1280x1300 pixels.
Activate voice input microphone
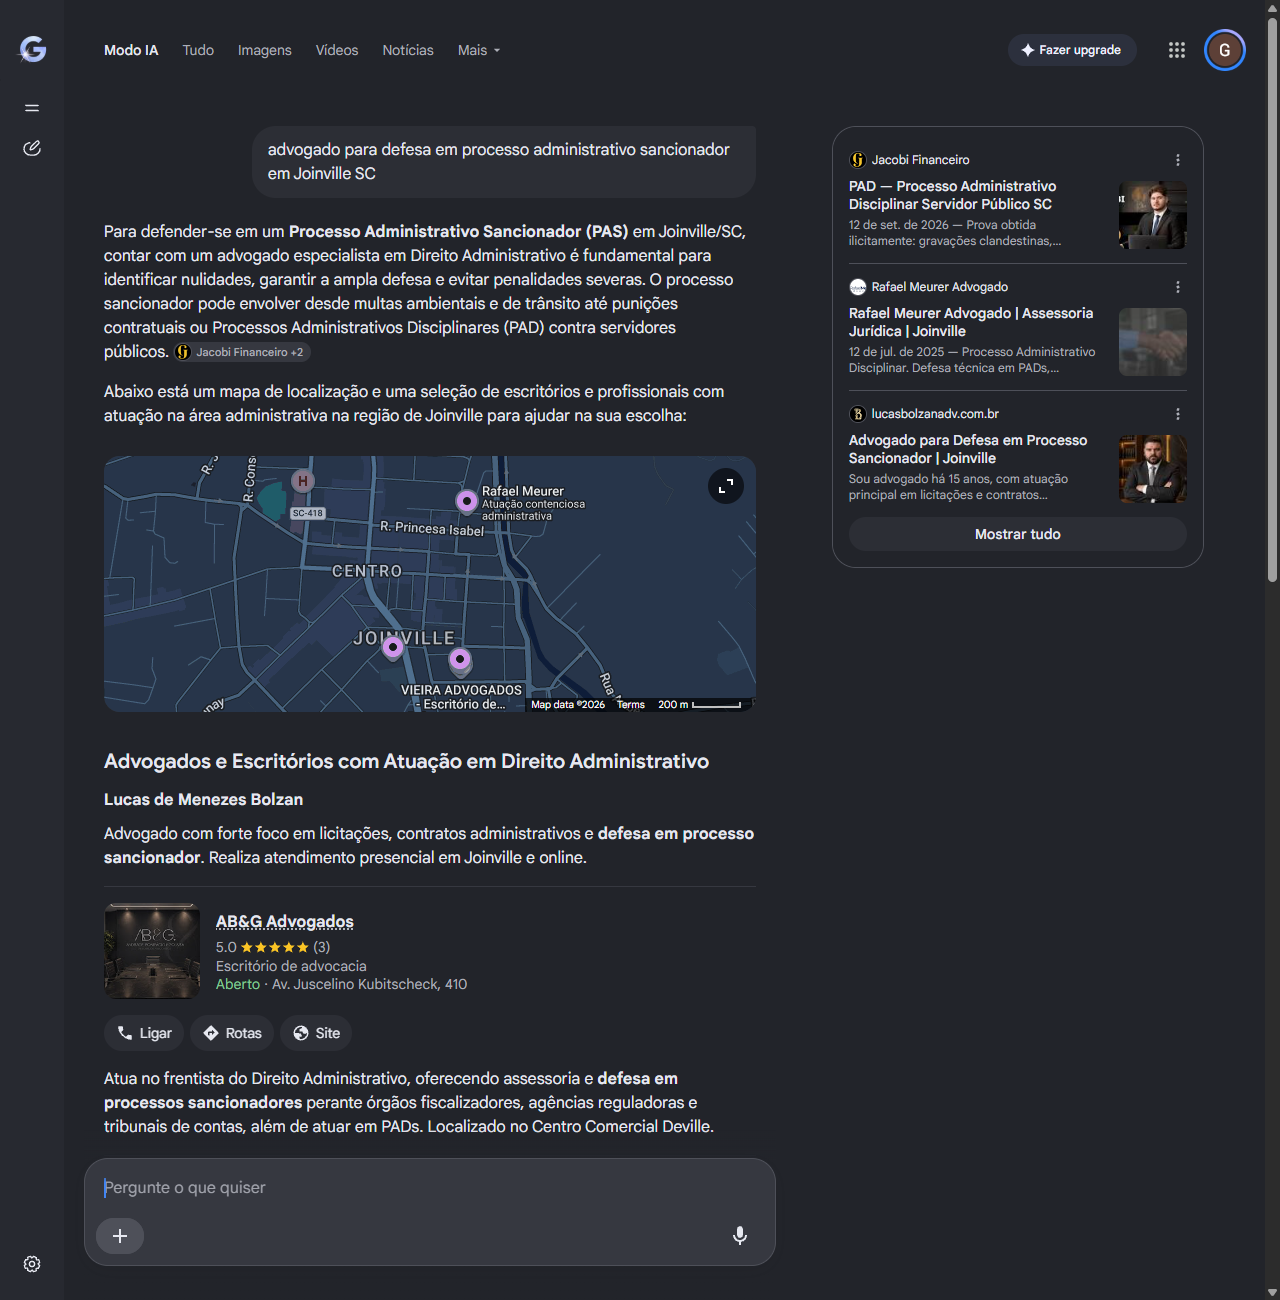[740, 1236]
